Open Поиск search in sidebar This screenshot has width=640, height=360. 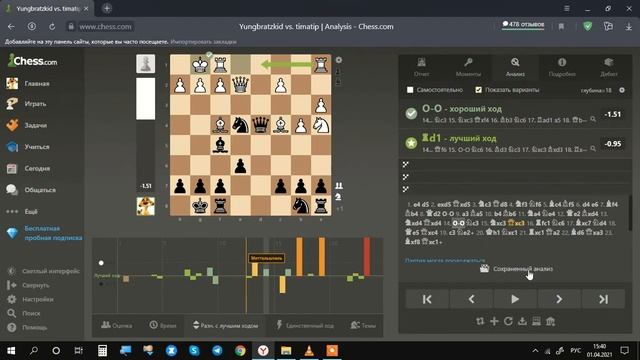pyautogui.click(x=24, y=313)
